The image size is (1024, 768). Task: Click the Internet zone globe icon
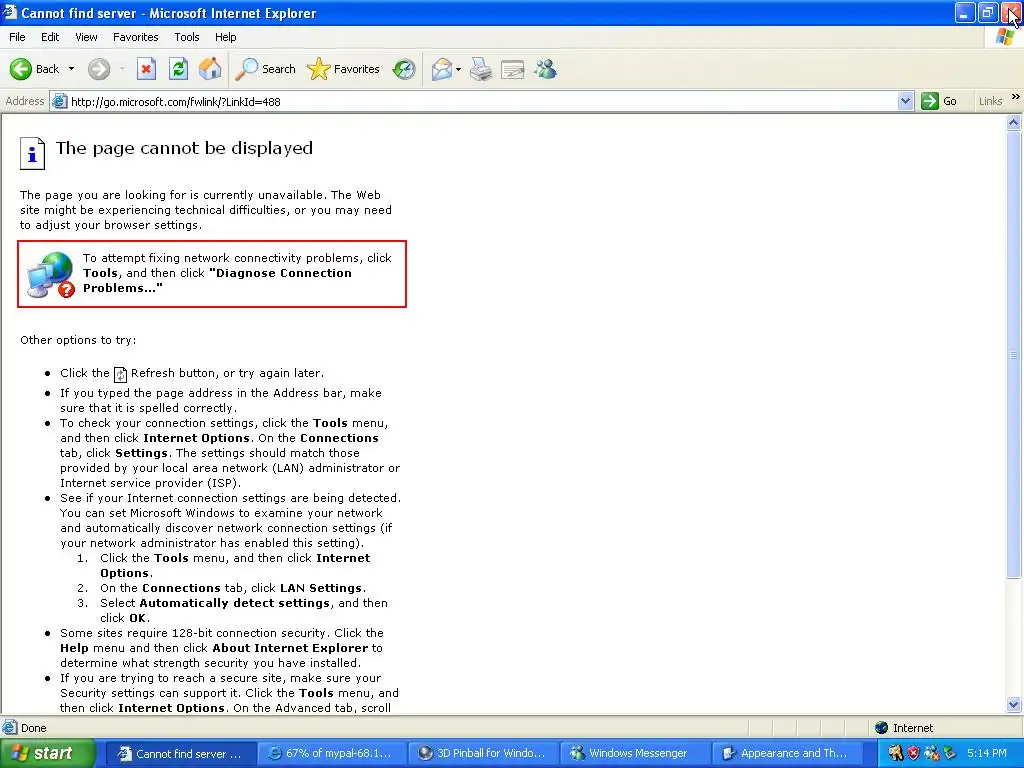(x=882, y=728)
